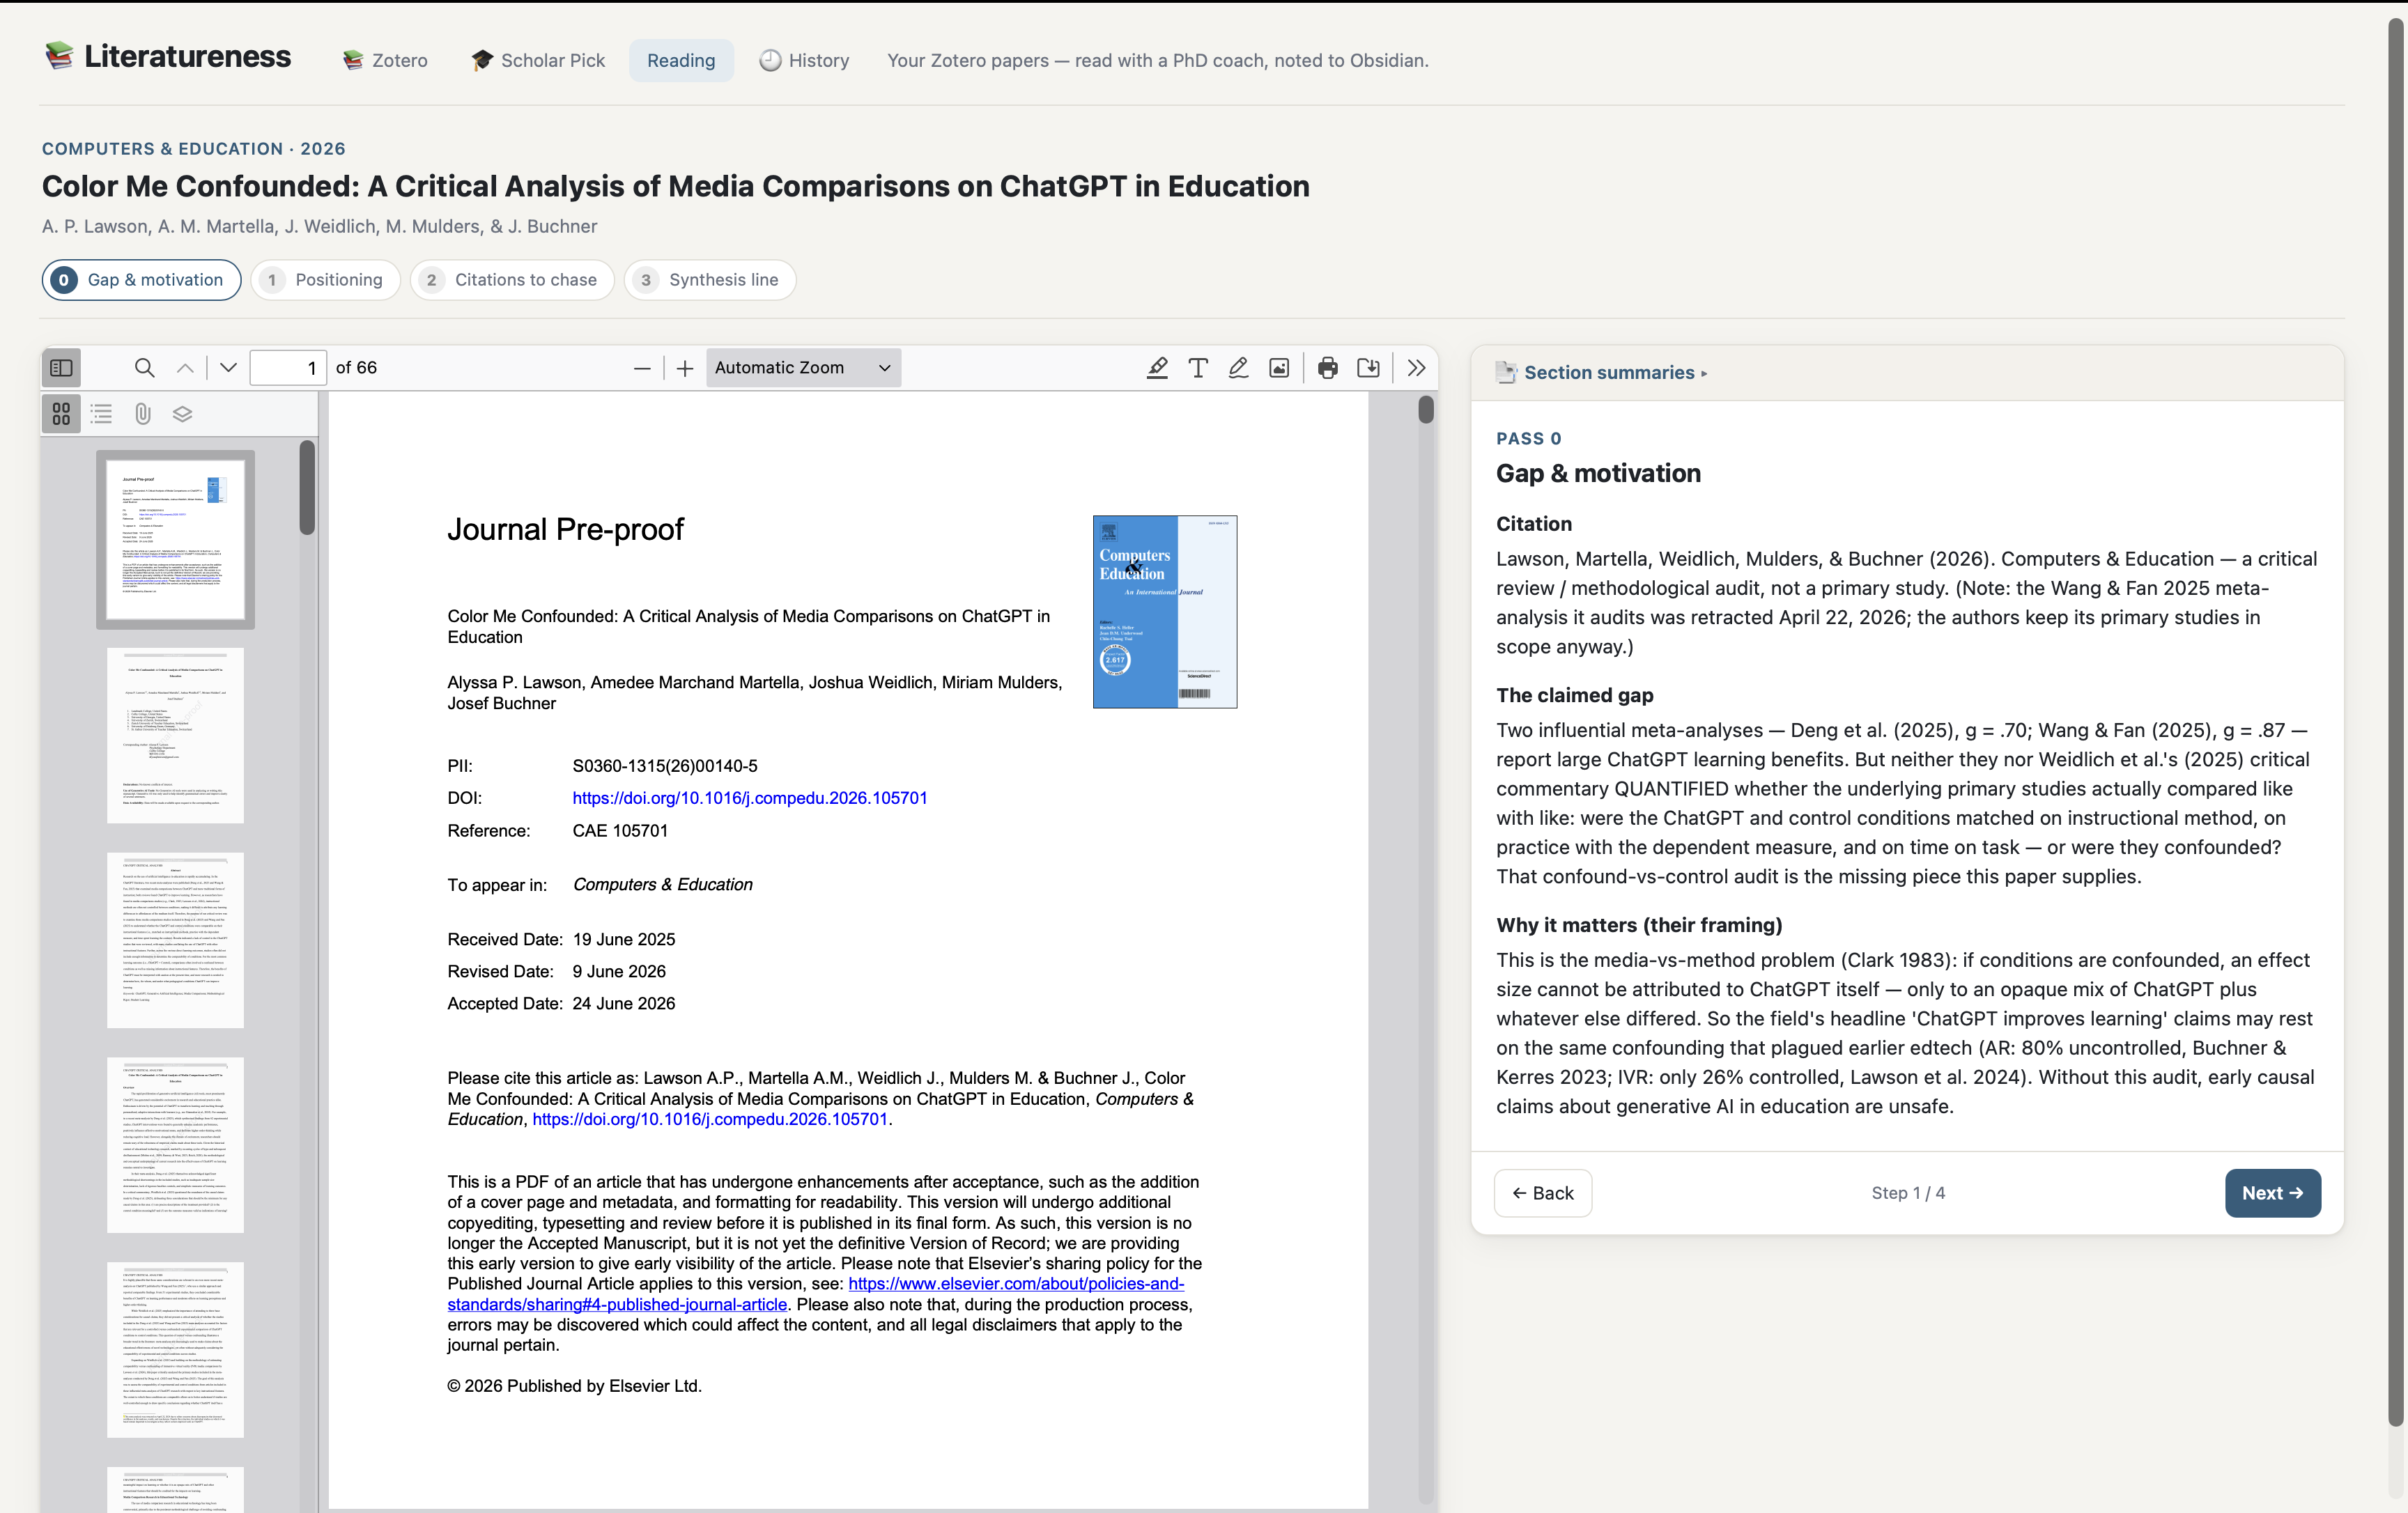Zoom in the PDF with plus
The width and height of the screenshot is (2408, 1513).
pos(685,368)
